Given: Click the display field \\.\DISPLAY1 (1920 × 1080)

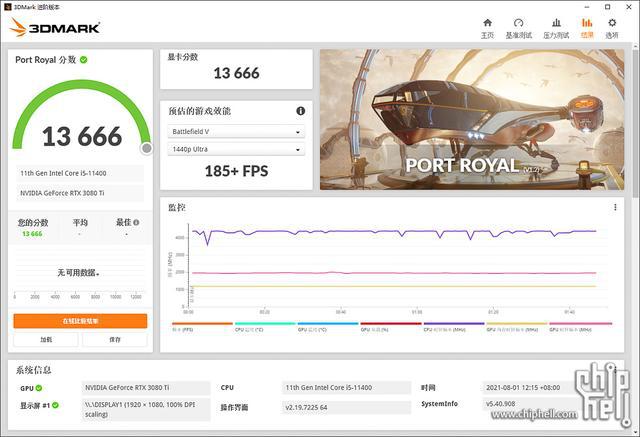Looking at the screenshot, I should click(146, 409).
